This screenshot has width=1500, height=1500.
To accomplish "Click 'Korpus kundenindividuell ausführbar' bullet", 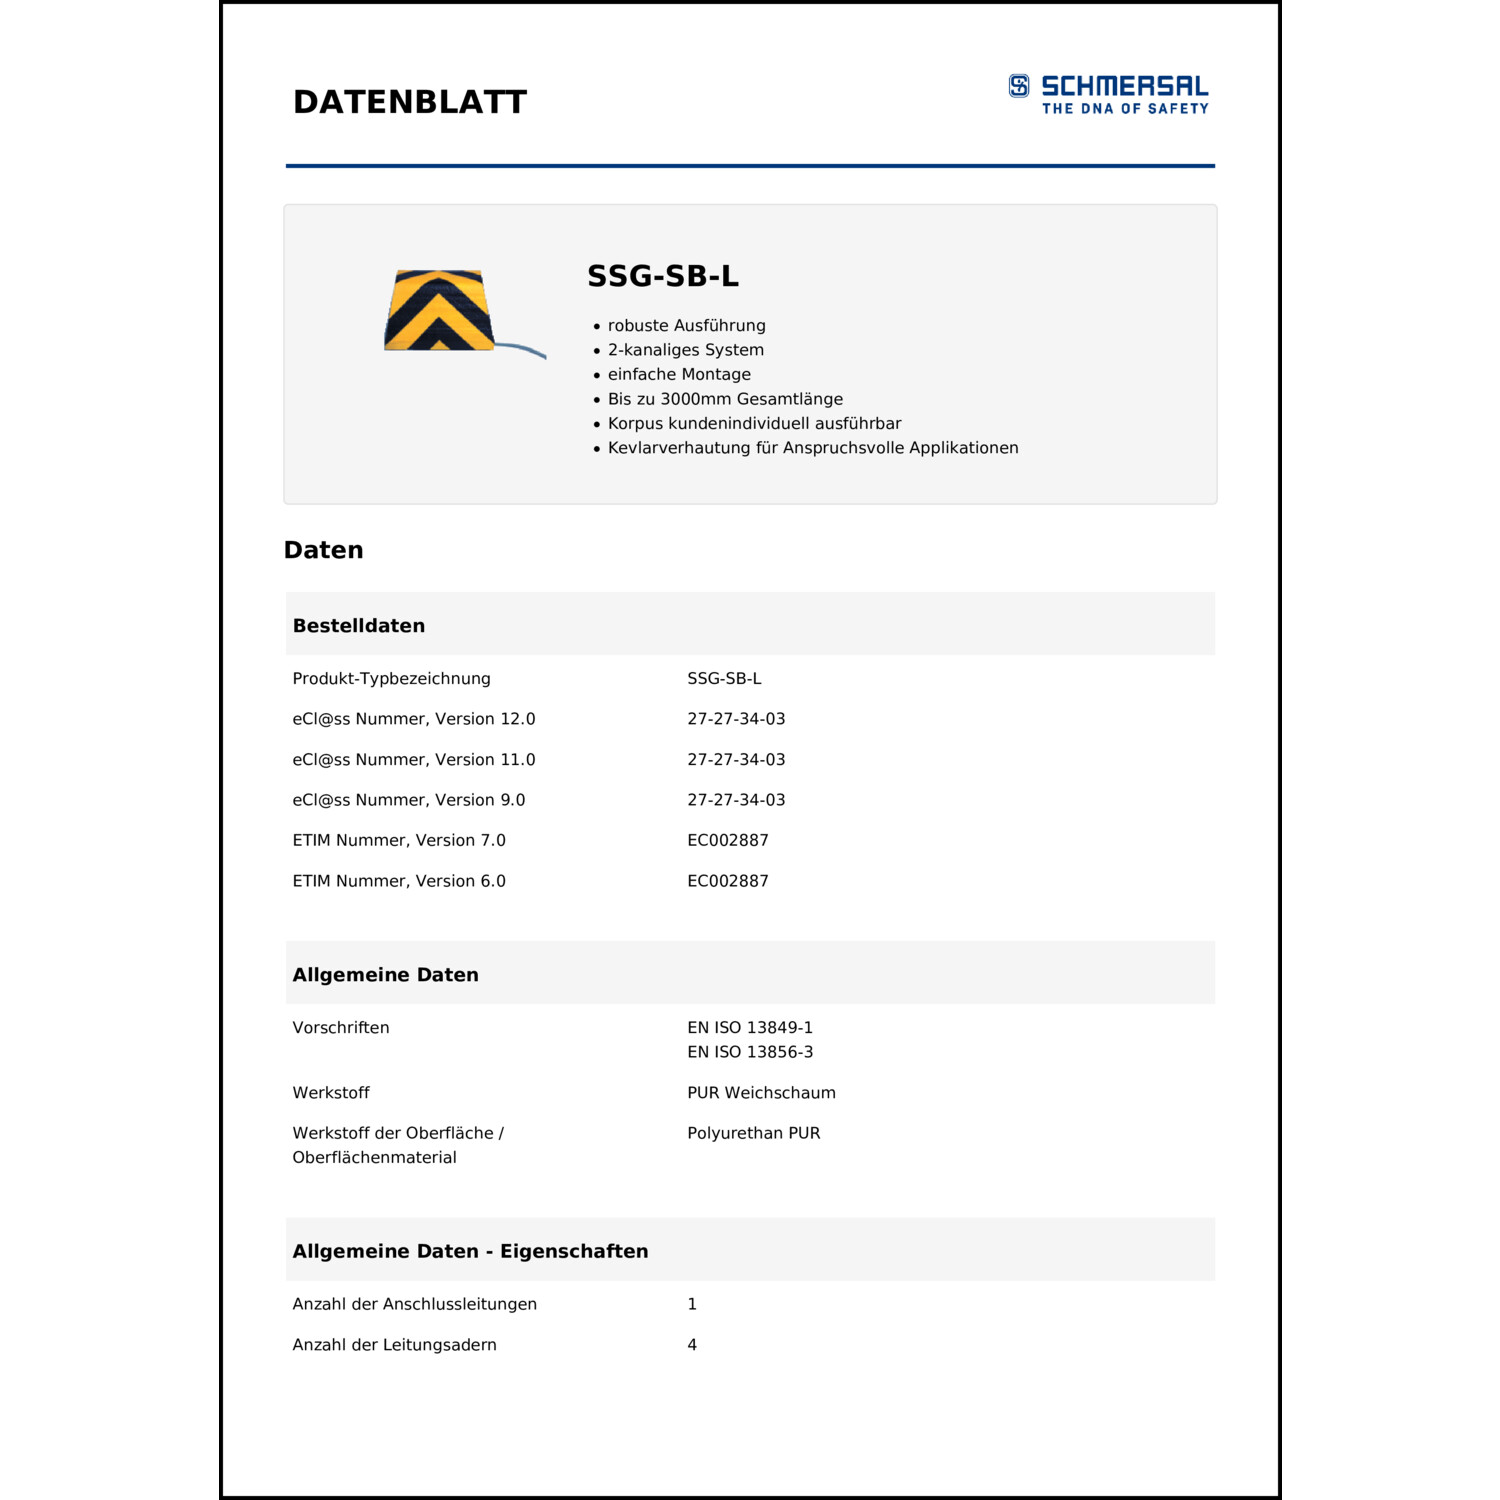I will tap(754, 424).
